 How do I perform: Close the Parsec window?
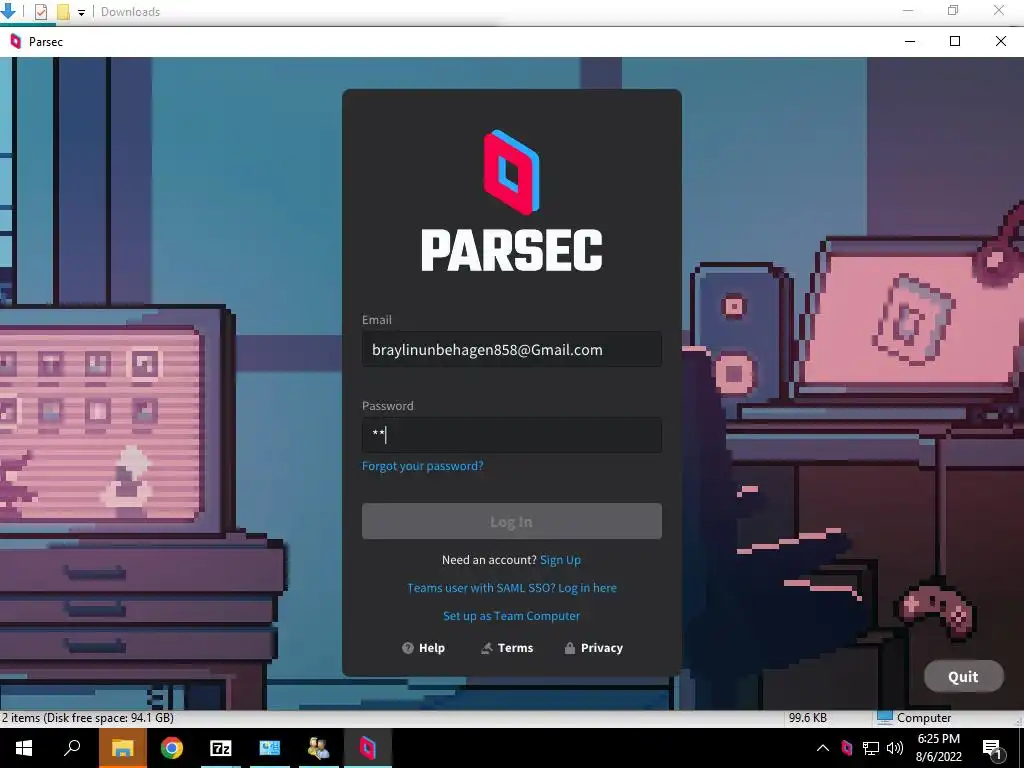(x=1000, y=41)
